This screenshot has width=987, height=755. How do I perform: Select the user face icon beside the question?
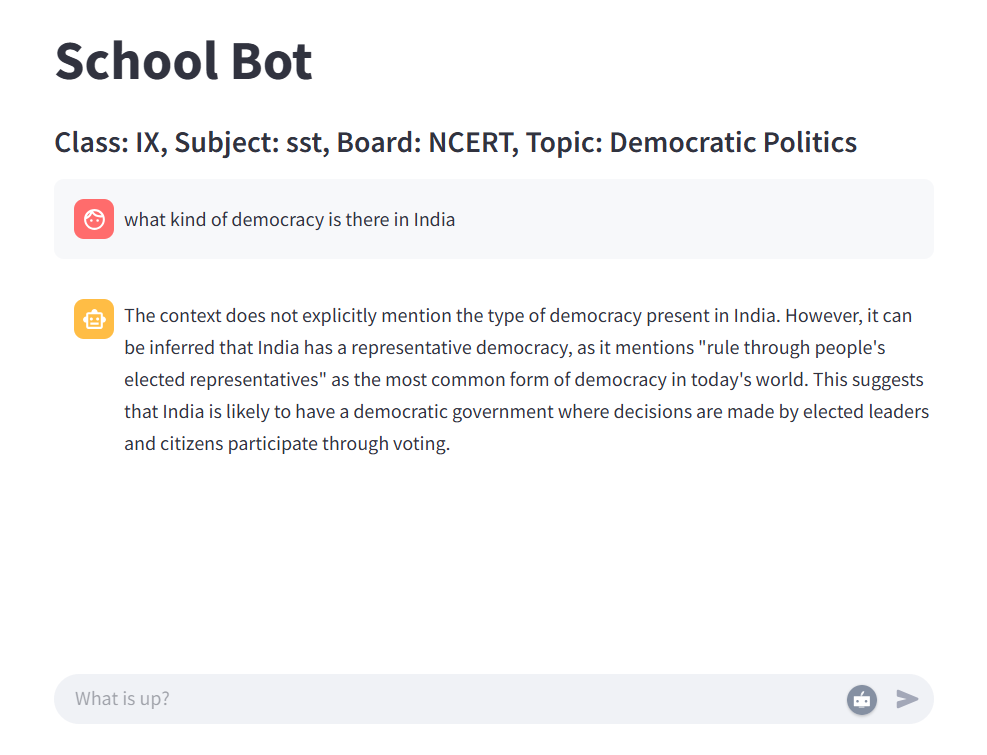coord(93,219)
